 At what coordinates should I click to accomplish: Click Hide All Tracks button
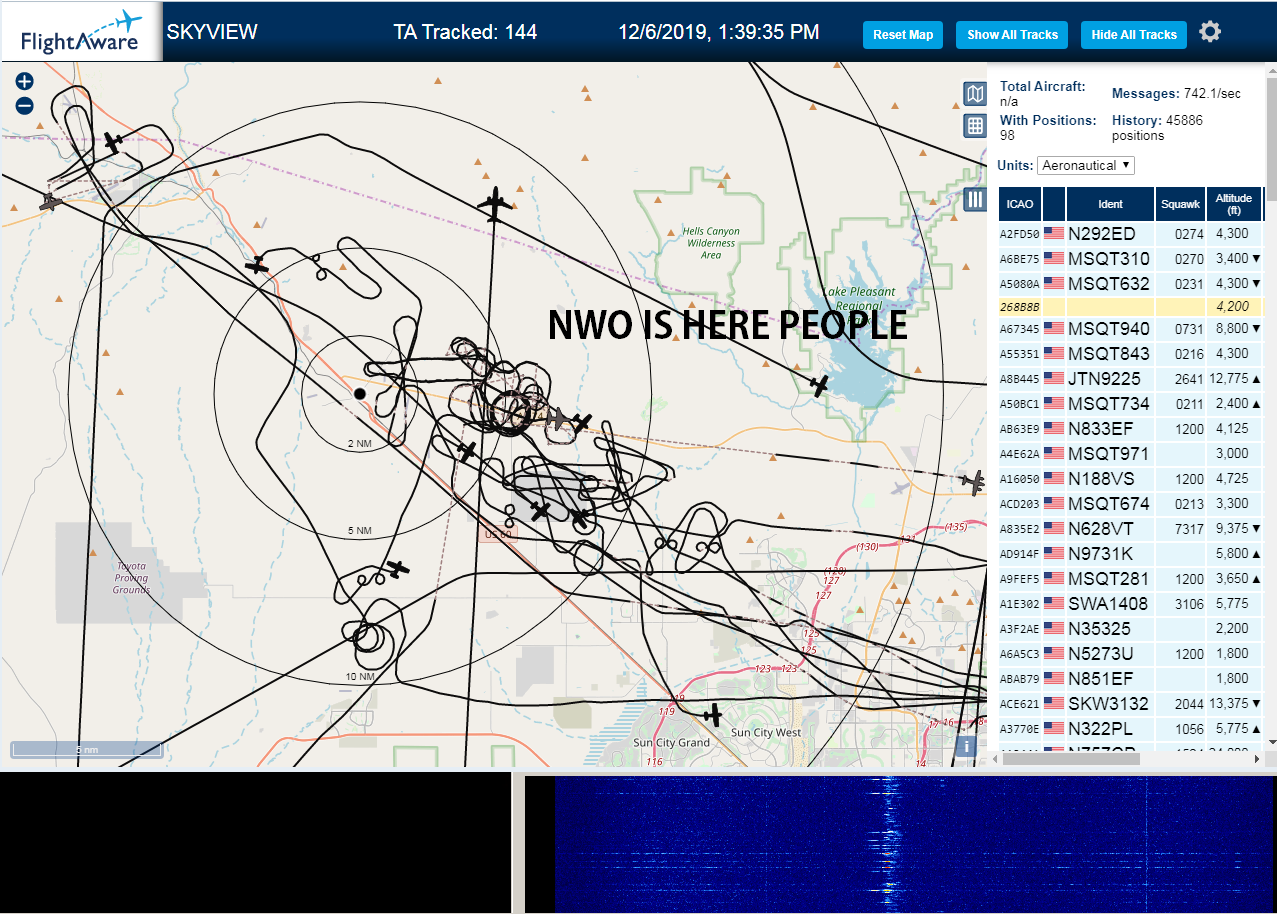pyautogui.click(x=1134, y=35)
